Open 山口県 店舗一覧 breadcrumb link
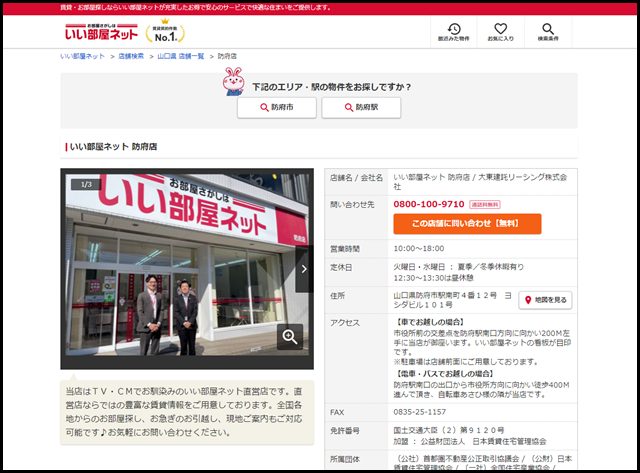640x473 pixels. tap(180, 56)
